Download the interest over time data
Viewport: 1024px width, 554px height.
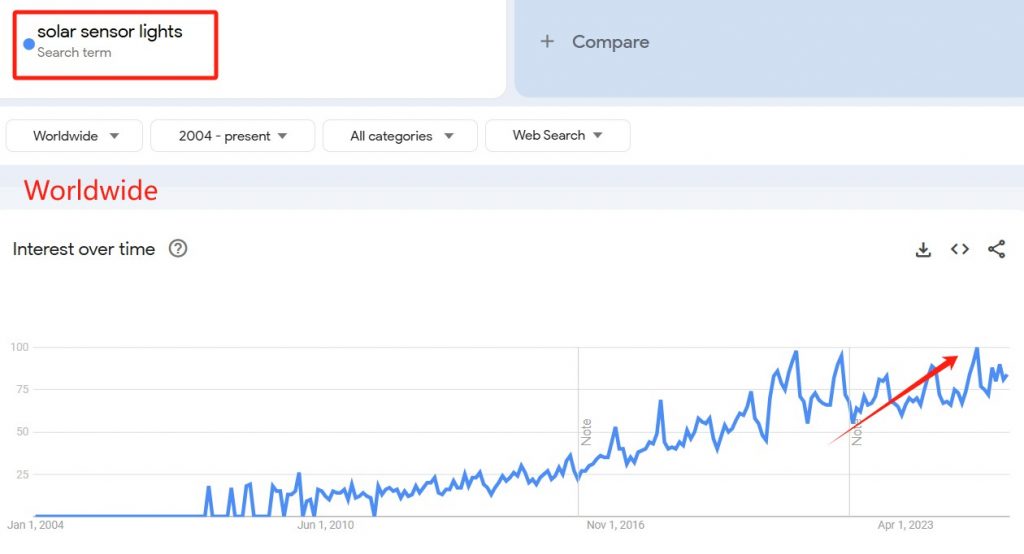[923, 250]
